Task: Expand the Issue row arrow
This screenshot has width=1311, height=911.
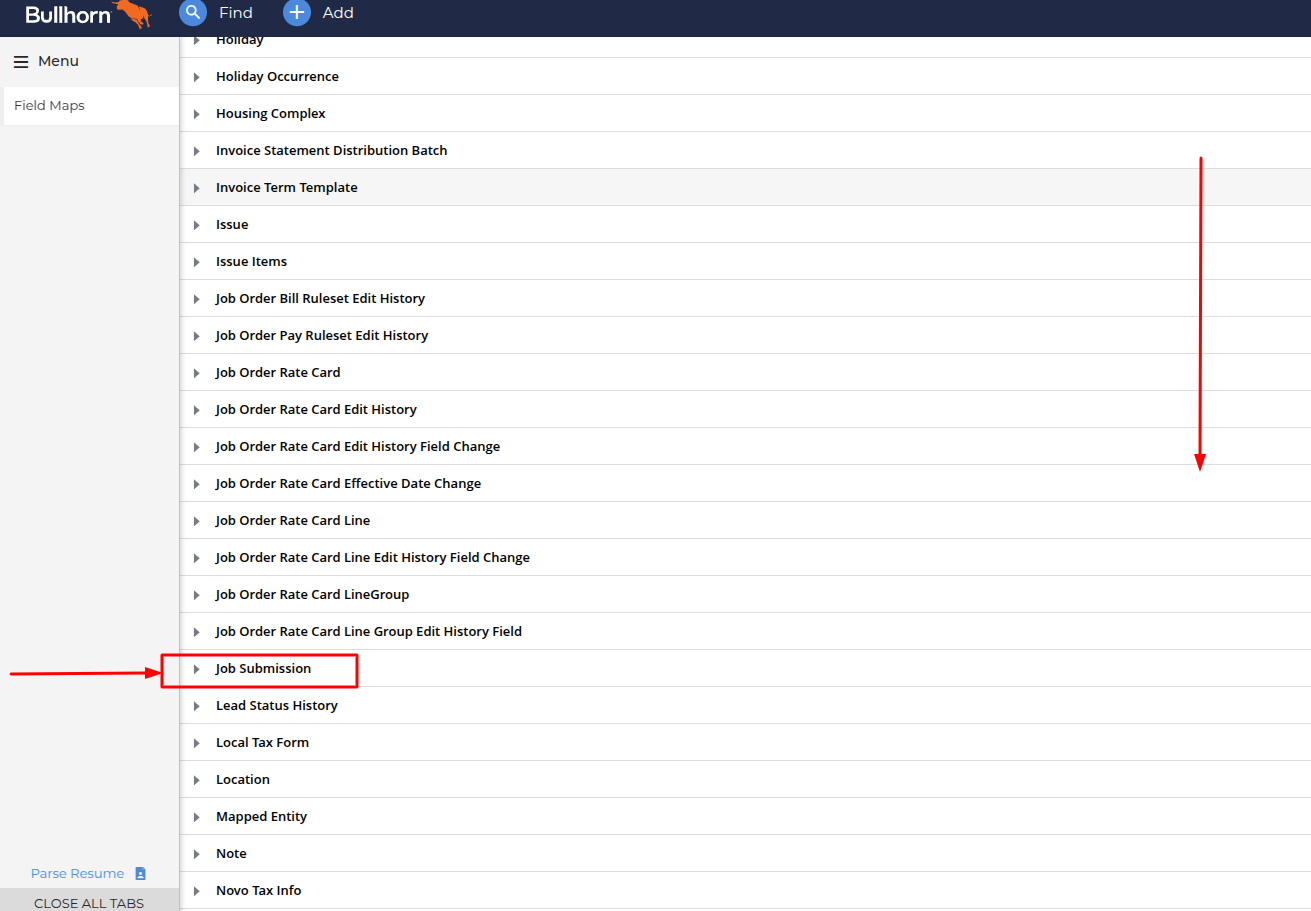Action: 197,225
